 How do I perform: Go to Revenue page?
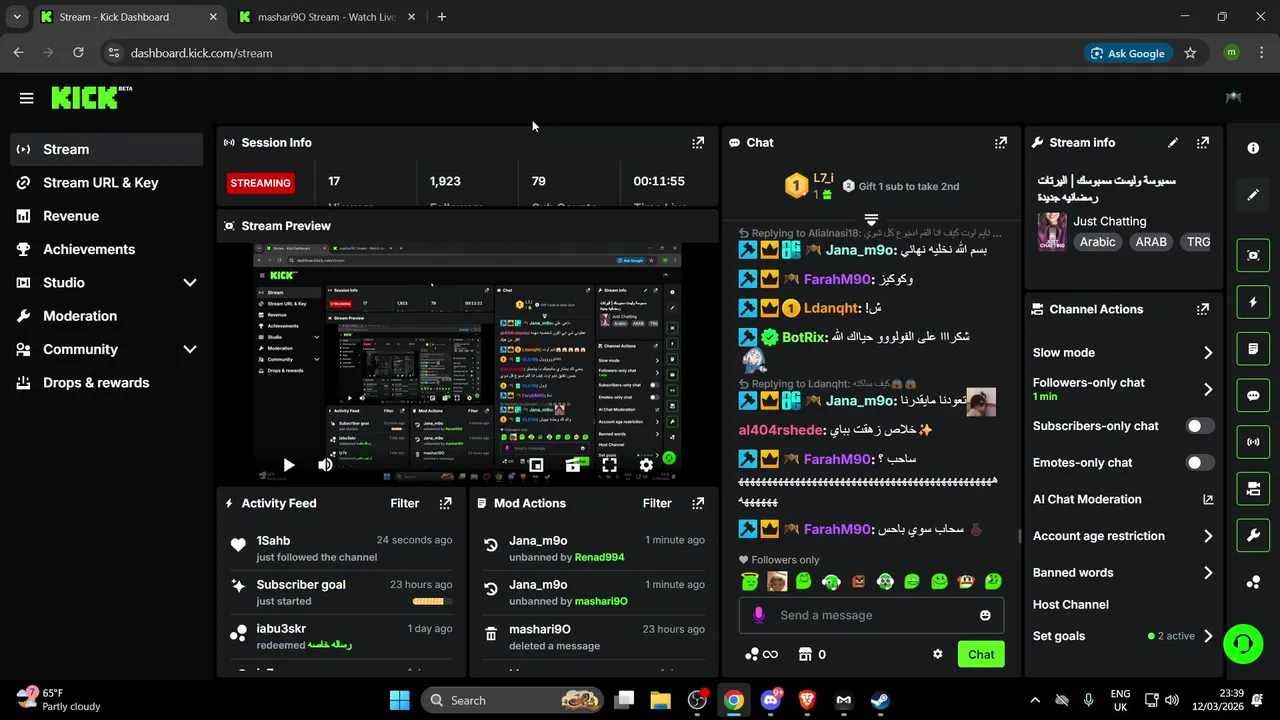coord(107,216)
